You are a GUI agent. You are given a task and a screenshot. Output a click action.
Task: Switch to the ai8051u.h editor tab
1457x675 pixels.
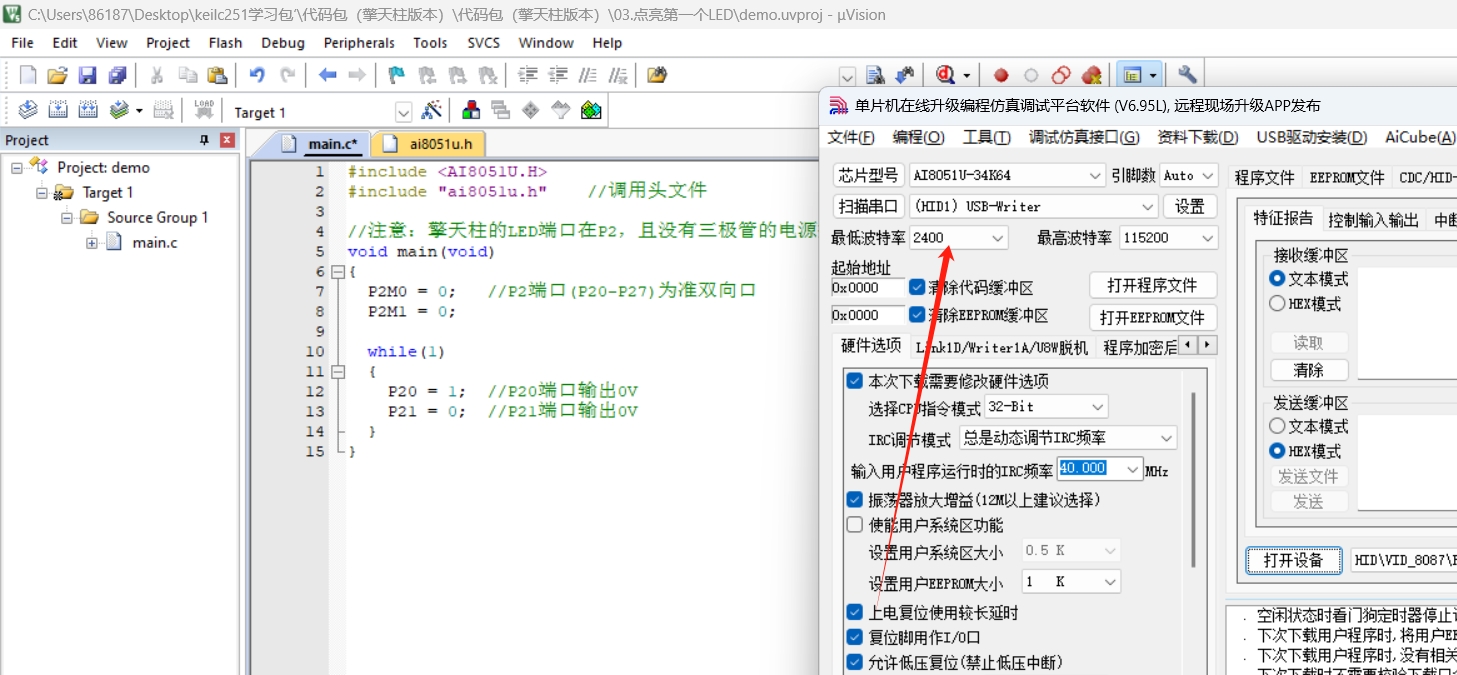tap(440, 144)
